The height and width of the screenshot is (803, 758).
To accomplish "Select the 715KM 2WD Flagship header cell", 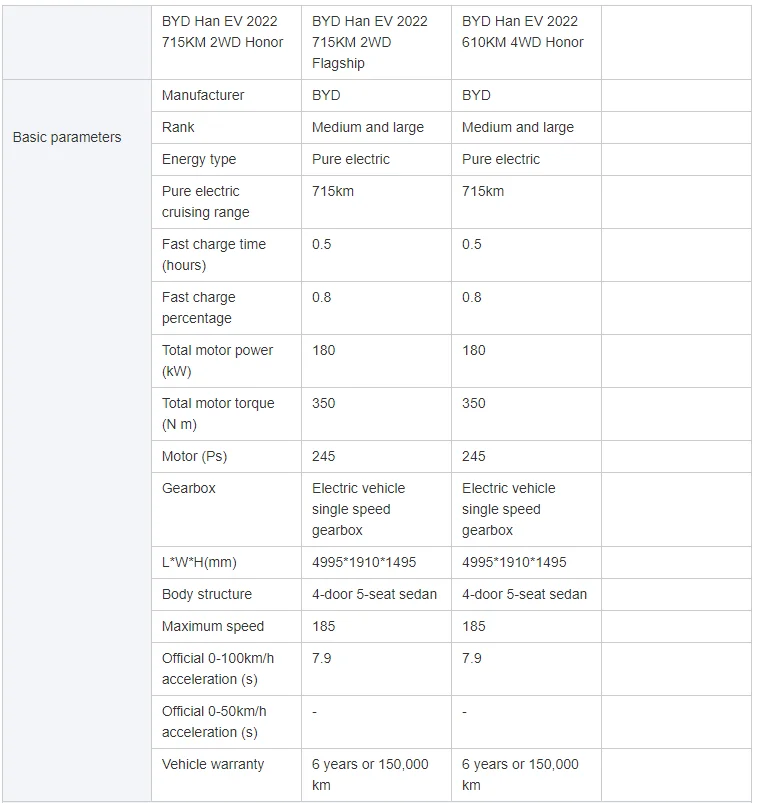I will [x=370, y=42].
